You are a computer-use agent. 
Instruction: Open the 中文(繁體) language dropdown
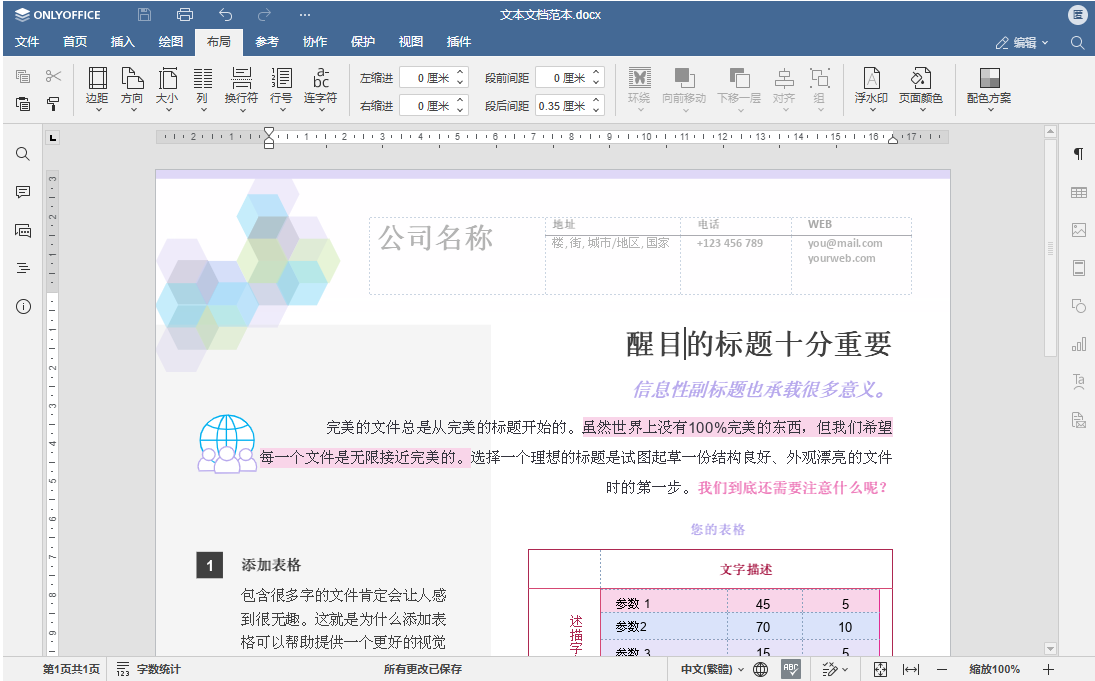click(x=712, y=669)
